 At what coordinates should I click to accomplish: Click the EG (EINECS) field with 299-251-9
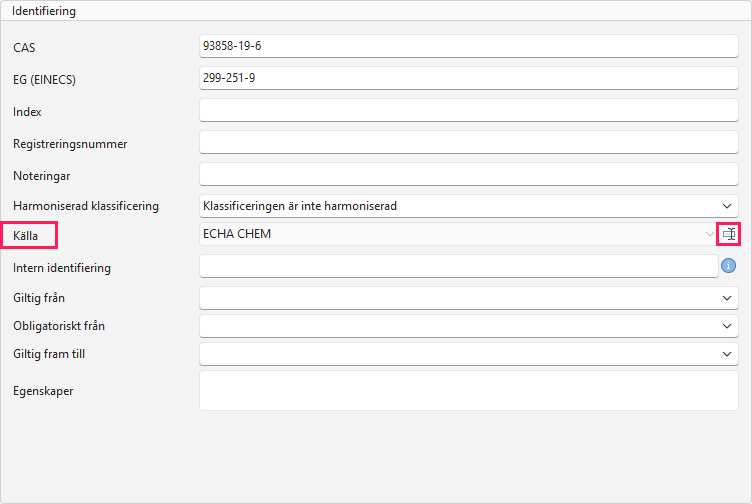469,78
